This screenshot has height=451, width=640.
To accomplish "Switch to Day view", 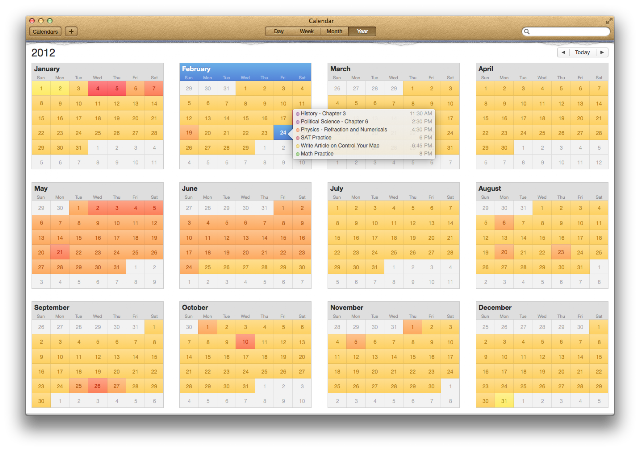I will (279, 31).
